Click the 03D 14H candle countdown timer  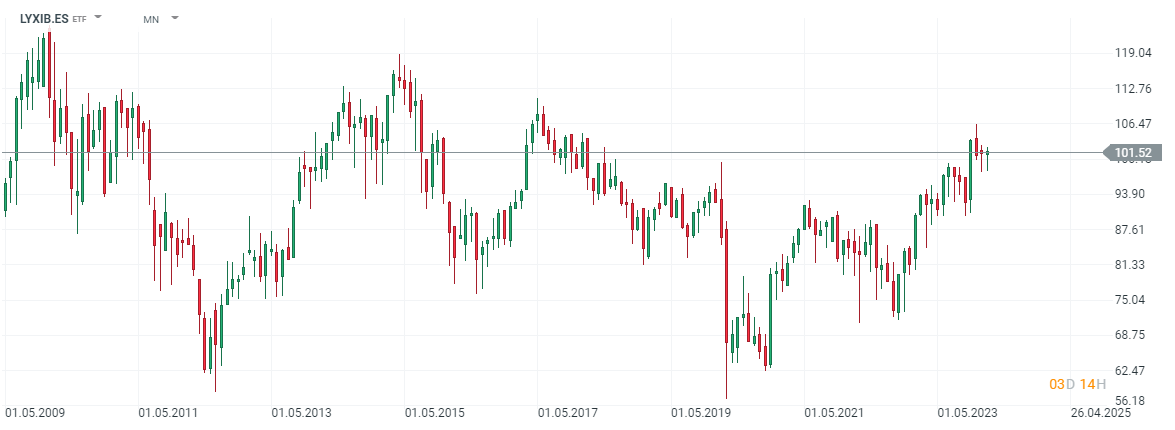pyautogui.click(x=1078, y=384)
